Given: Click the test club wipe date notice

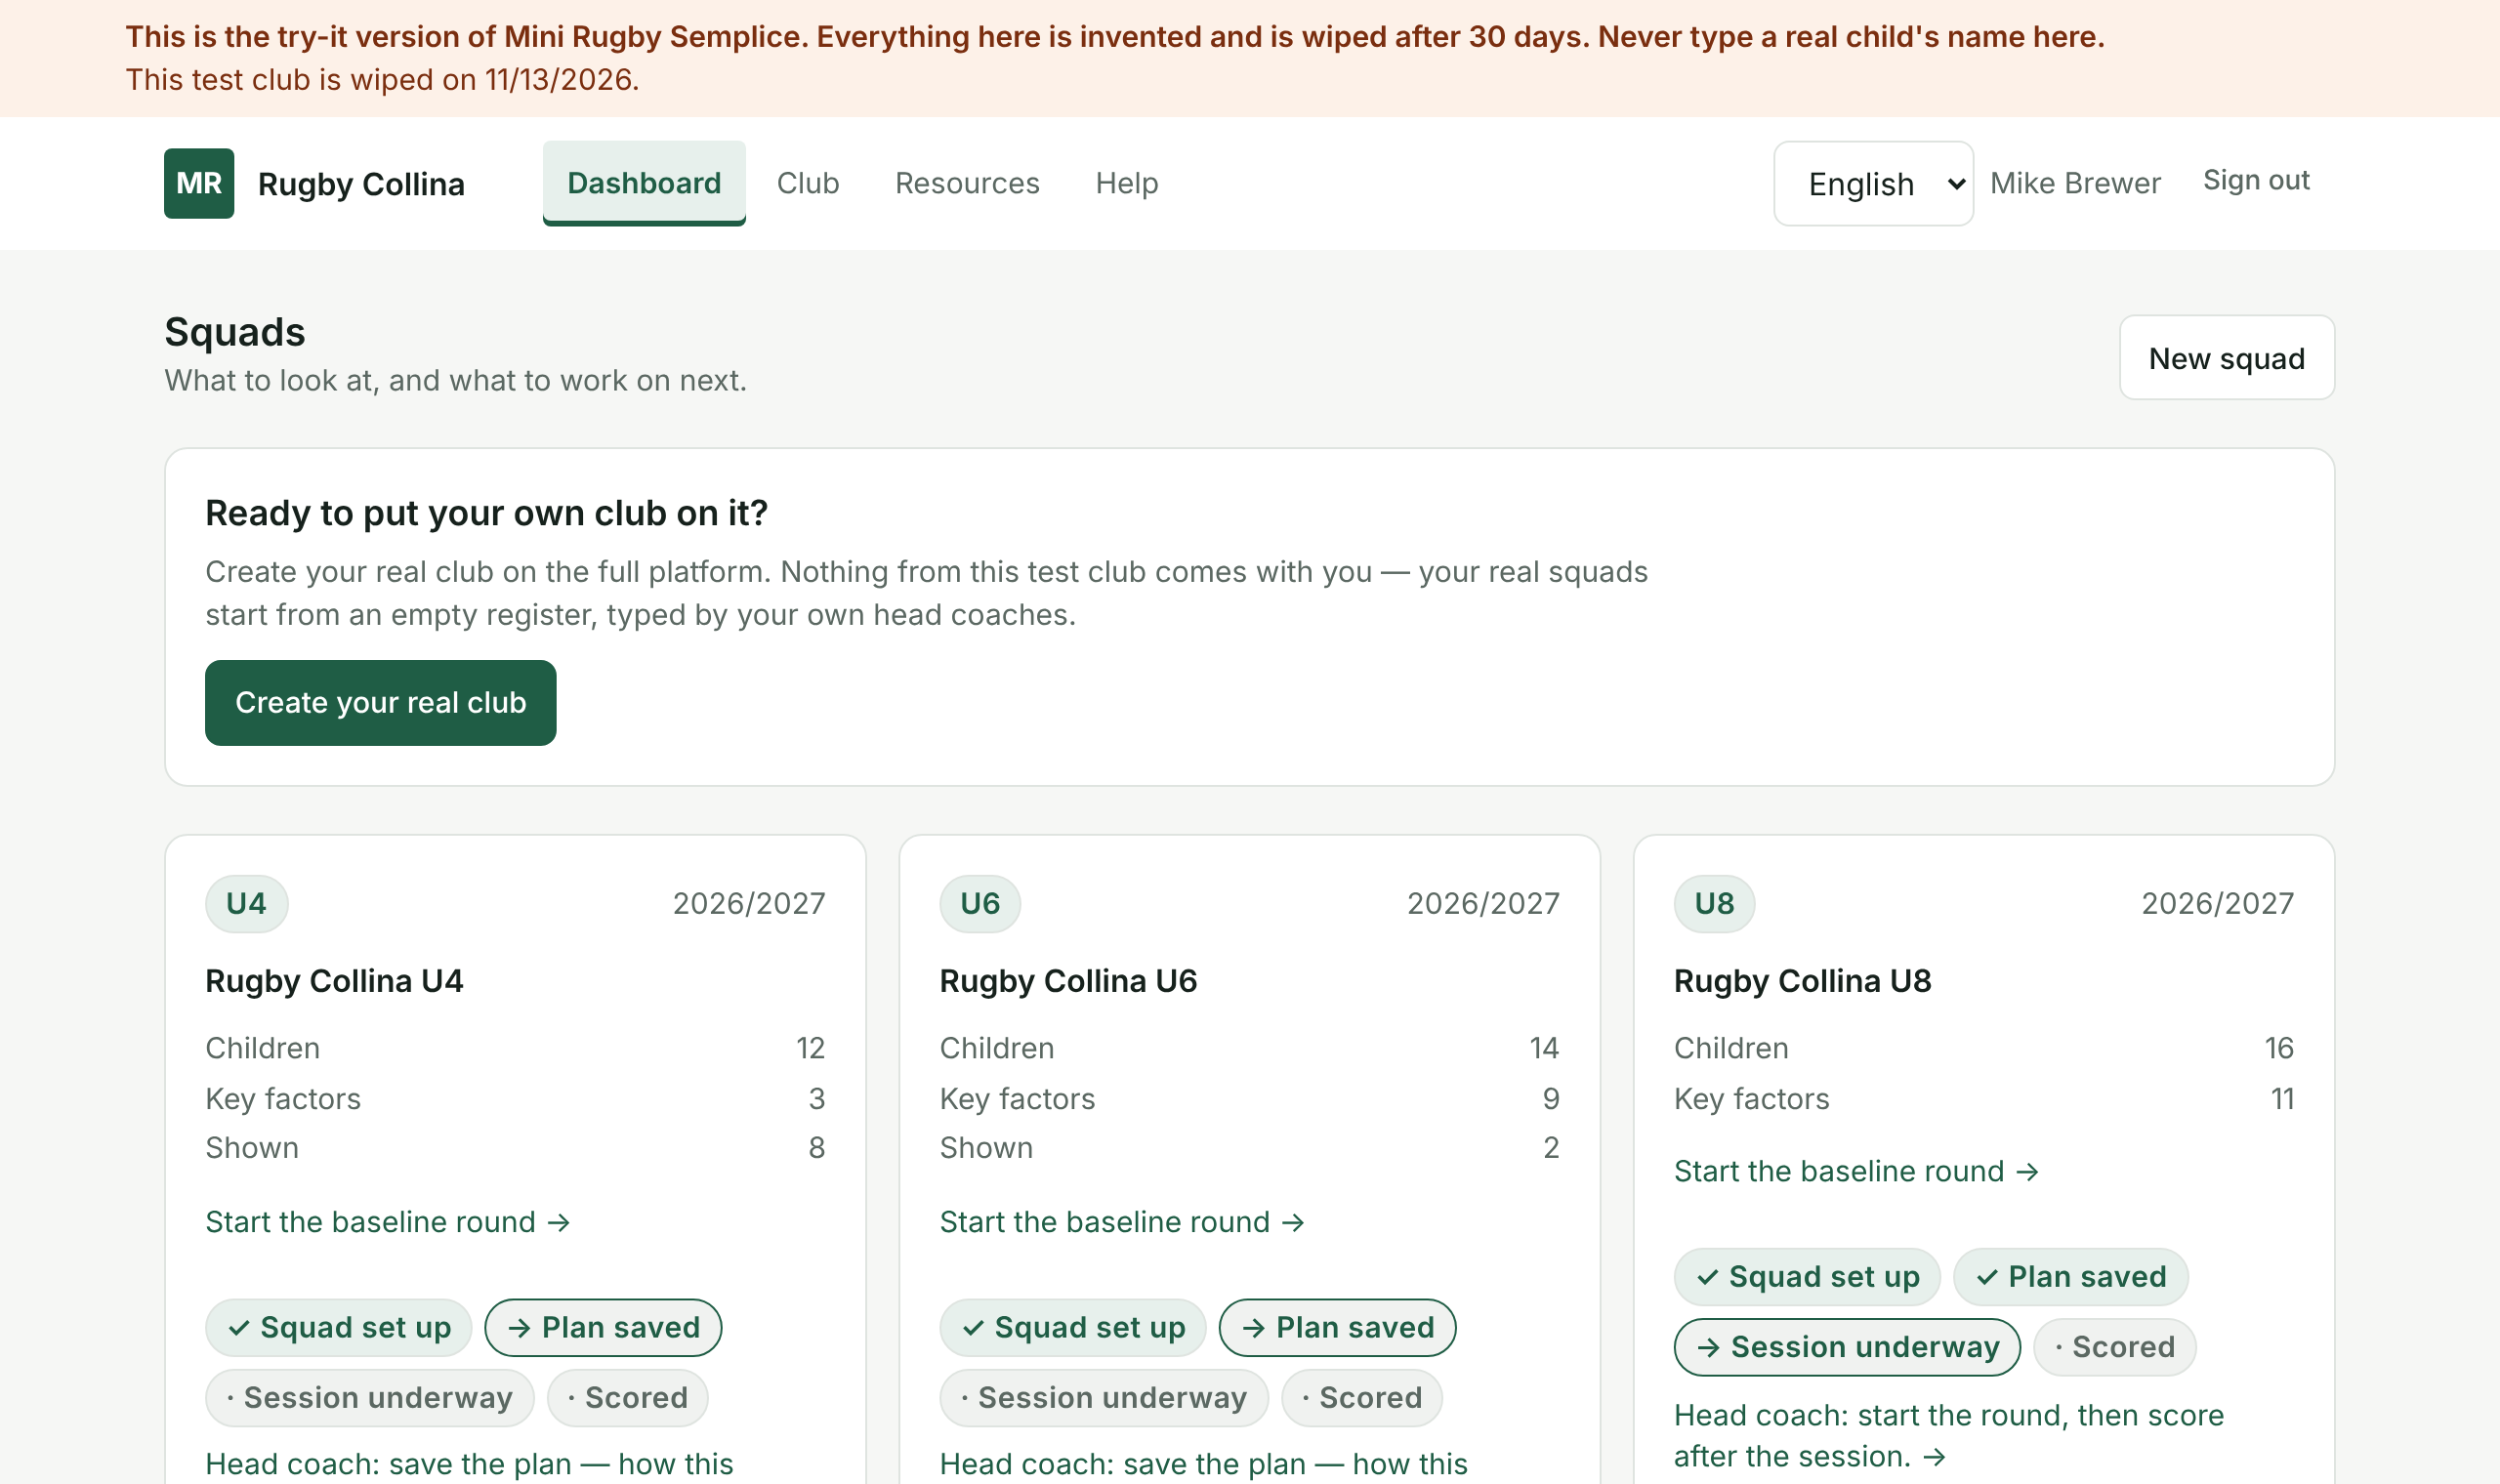Looking at the screenshot, I should point(382,79).
